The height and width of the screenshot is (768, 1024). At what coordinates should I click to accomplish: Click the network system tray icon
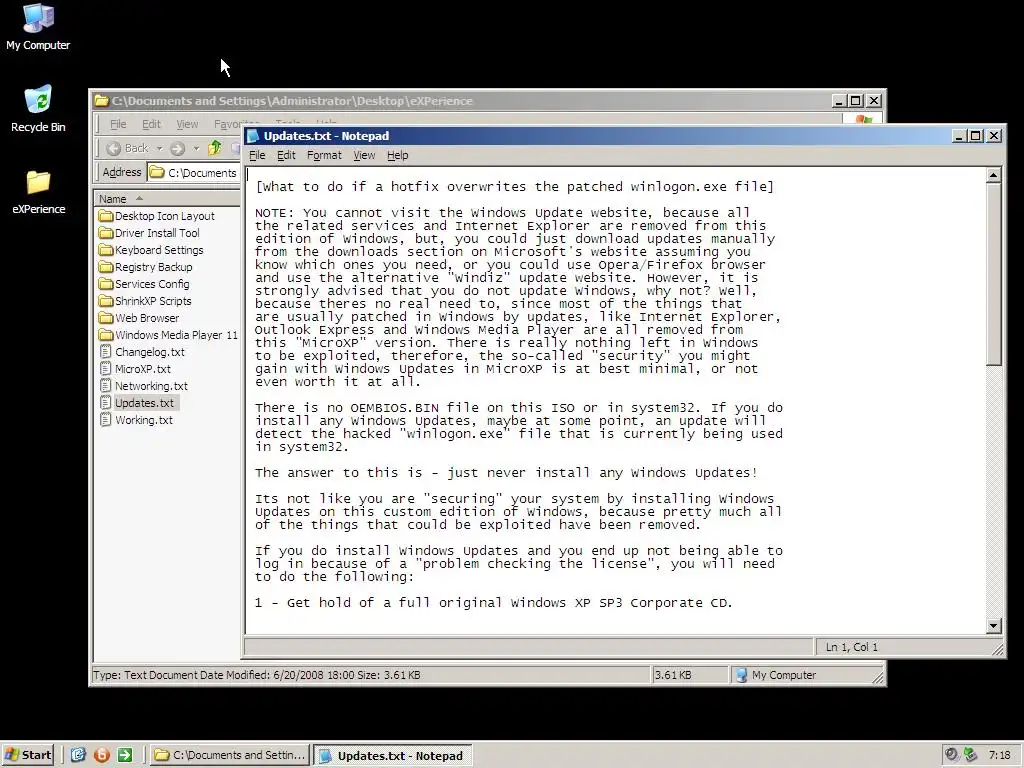pyautogui.click(x=970, y=754)
